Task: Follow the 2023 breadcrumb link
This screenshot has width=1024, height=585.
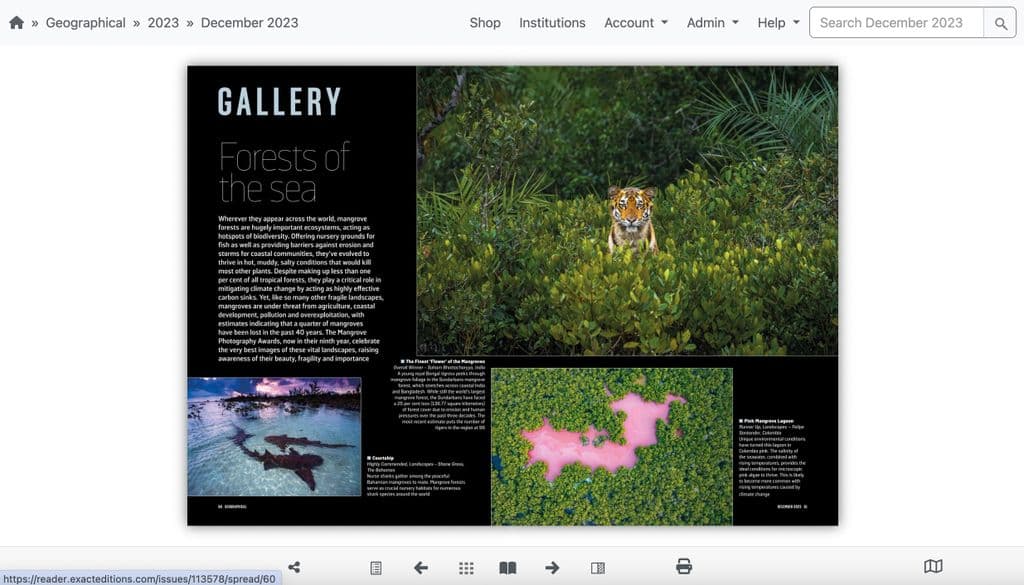Action: 163,23
